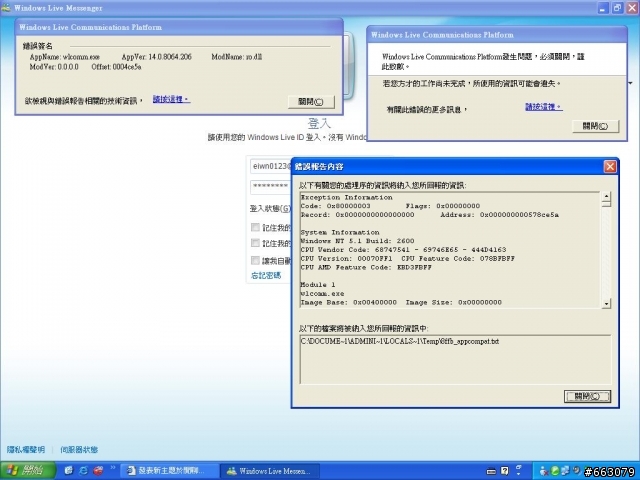Click 請按這裡 link in right error dialog

point(544,107)
